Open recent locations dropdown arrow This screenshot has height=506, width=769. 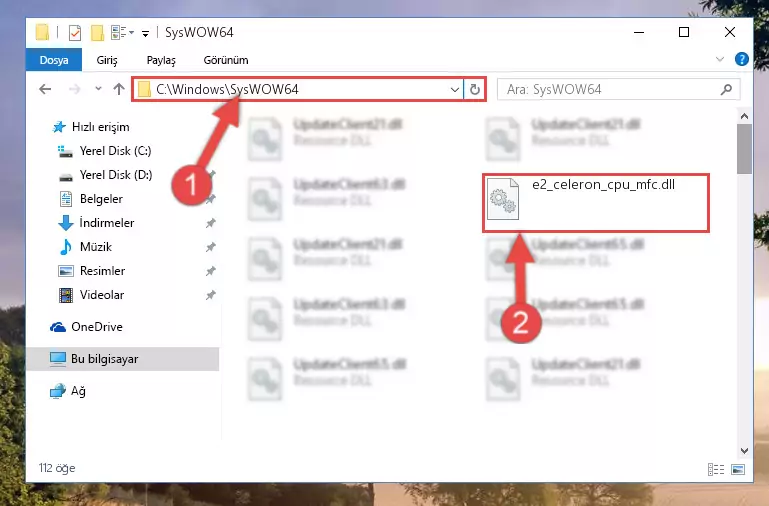99,89
